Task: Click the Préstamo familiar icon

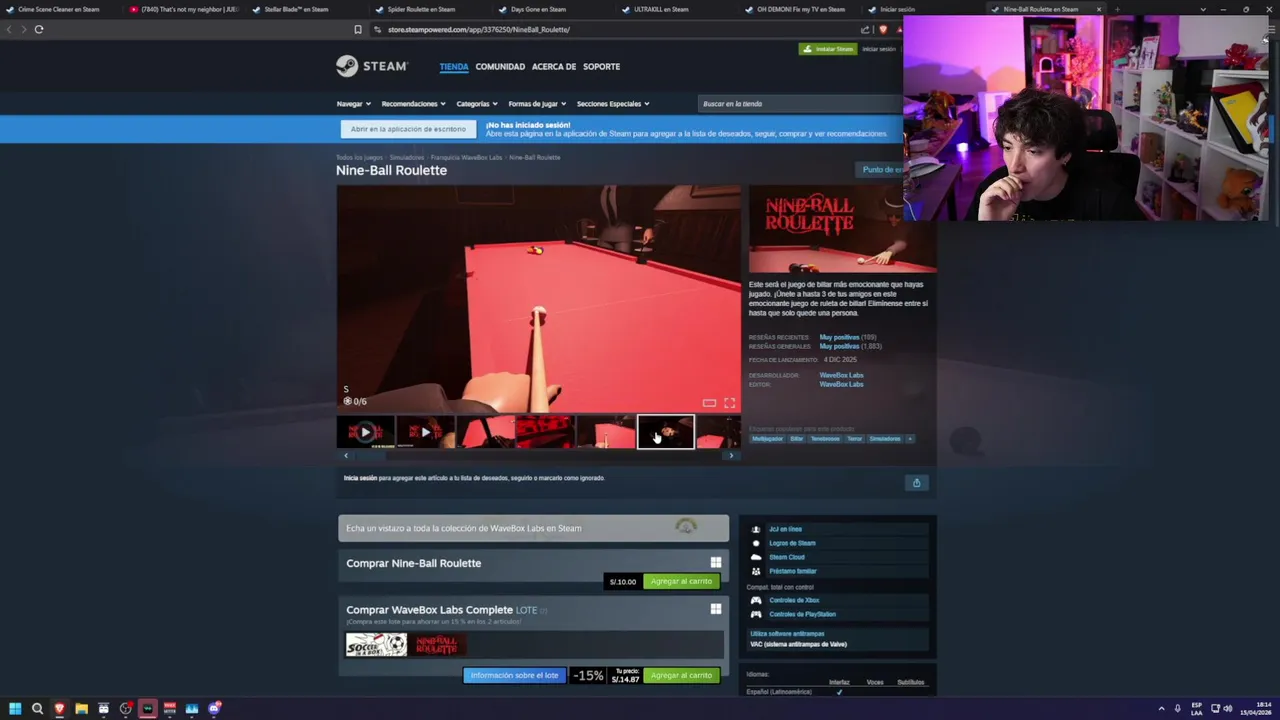Action: click(756, 571)
